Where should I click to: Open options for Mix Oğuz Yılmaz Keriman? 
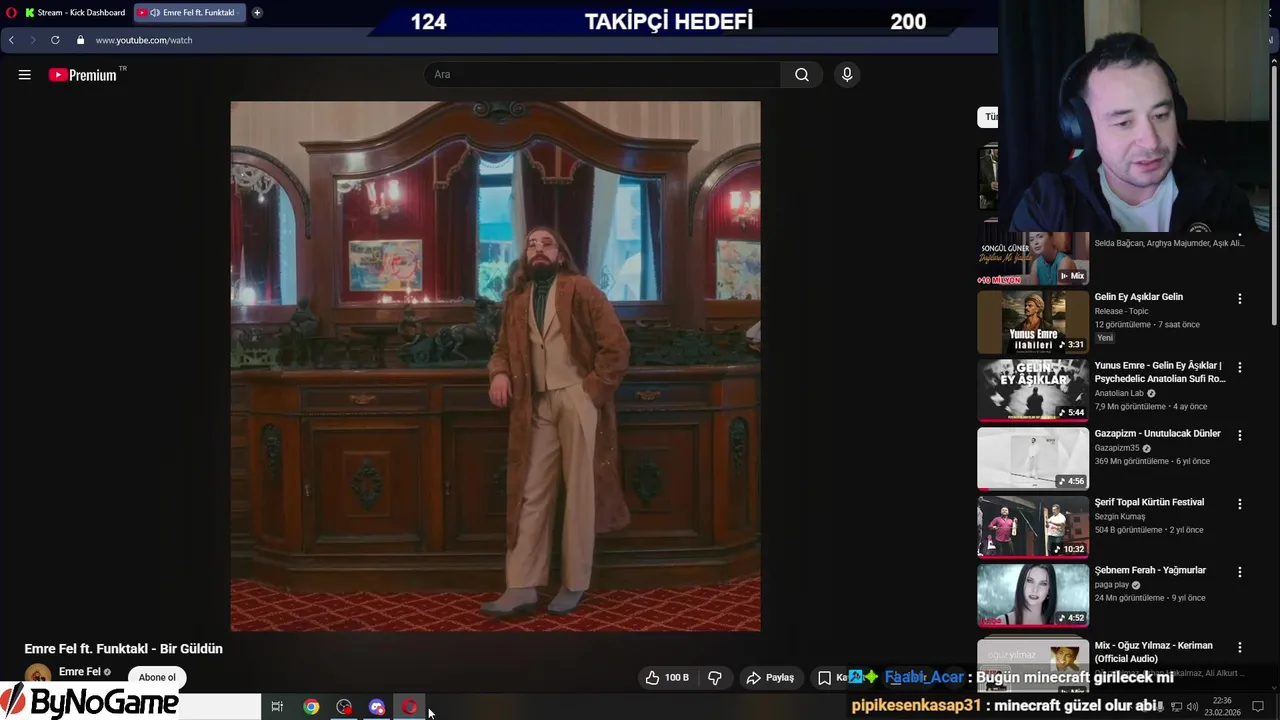coord(1240,648)
